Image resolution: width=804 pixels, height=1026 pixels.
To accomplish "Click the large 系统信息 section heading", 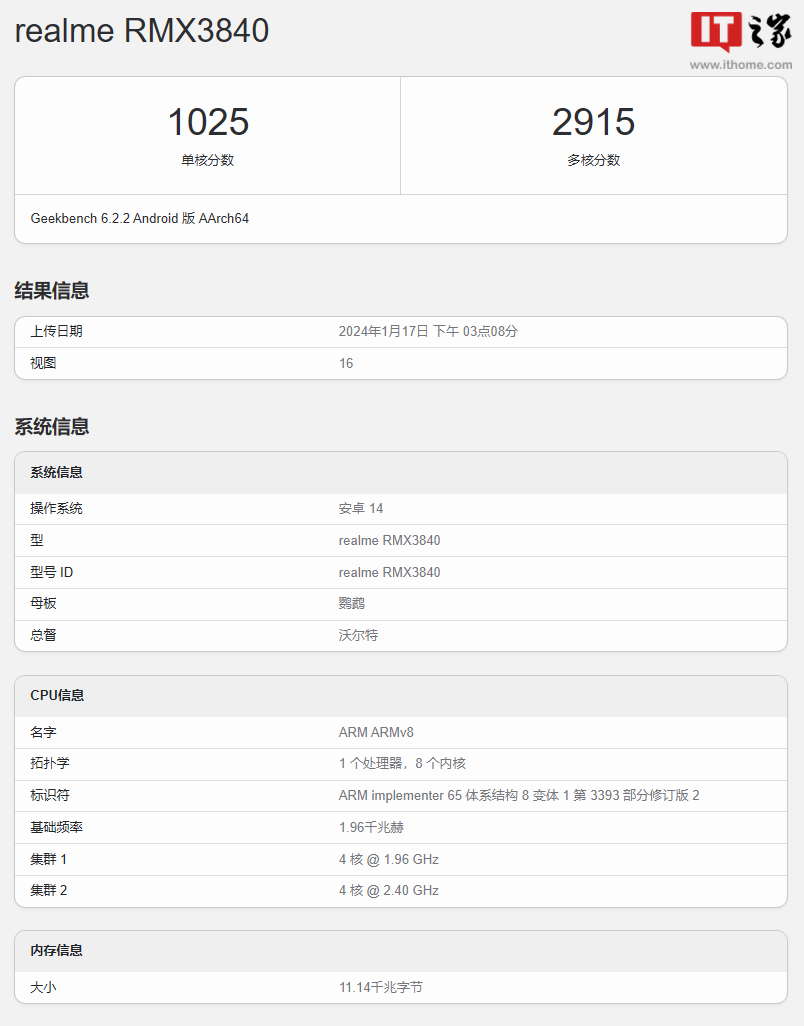I will 52,427.
